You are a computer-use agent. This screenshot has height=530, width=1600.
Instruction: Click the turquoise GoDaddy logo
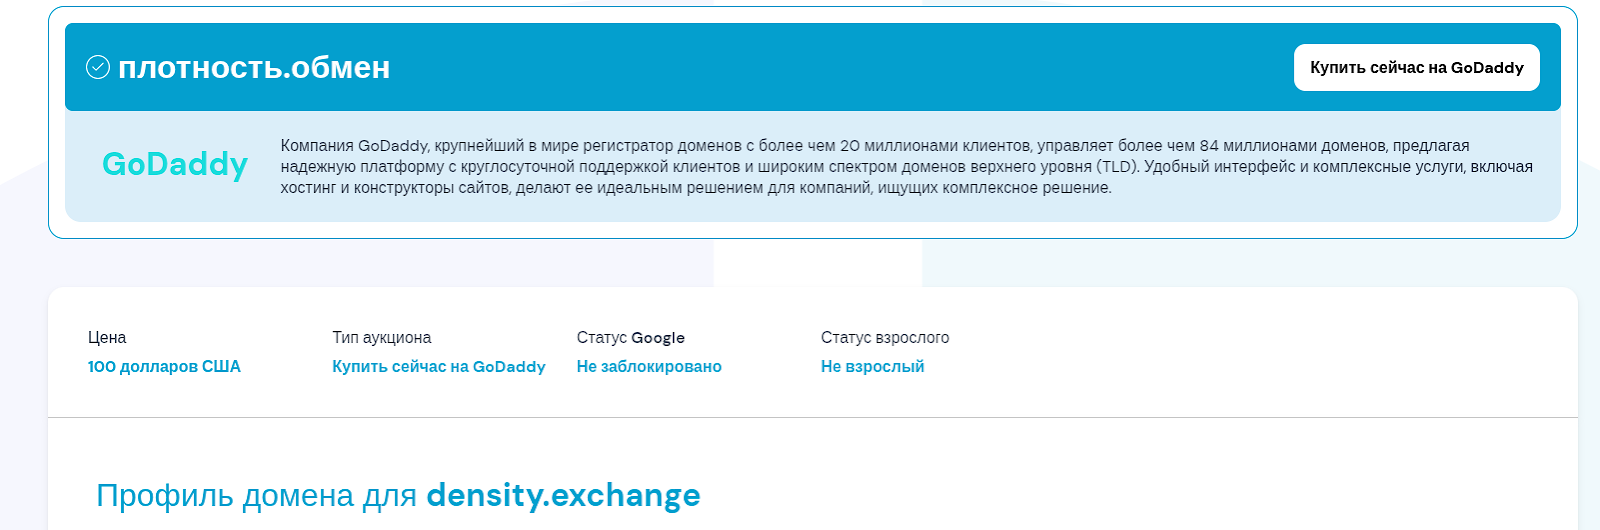click(175, 165)
